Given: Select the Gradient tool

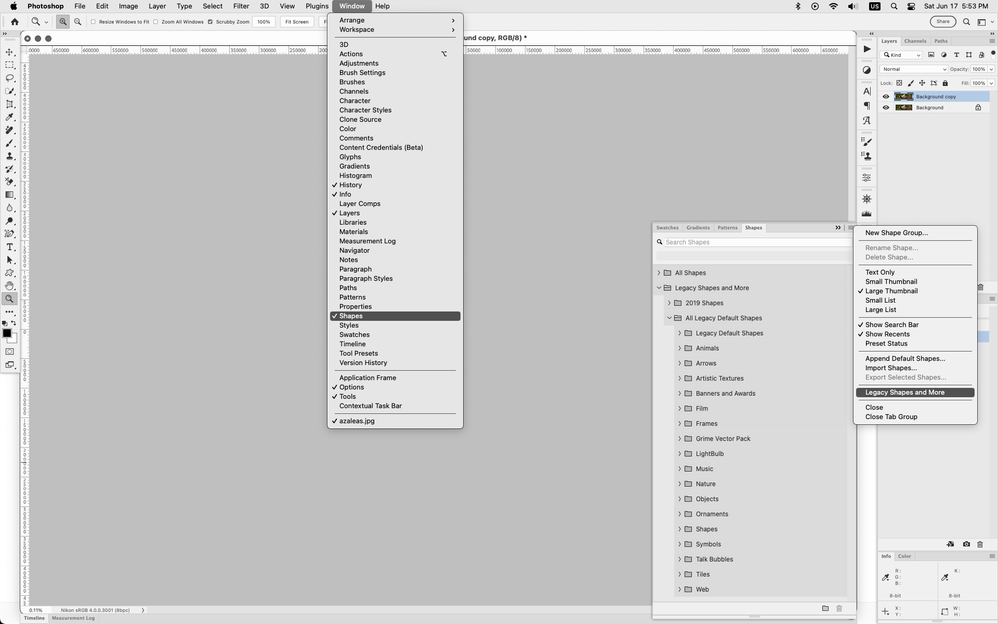Looking at the screenshot, I should coord(10,195).
